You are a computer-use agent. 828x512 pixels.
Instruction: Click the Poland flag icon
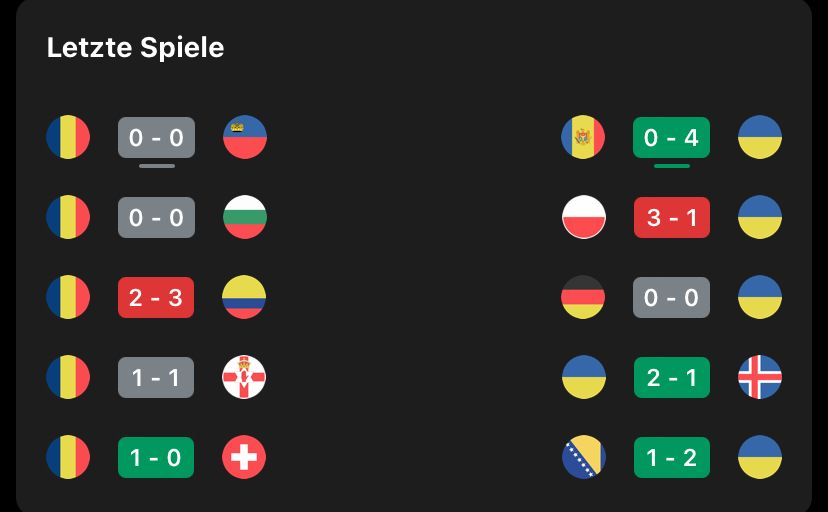coord(584,218)
